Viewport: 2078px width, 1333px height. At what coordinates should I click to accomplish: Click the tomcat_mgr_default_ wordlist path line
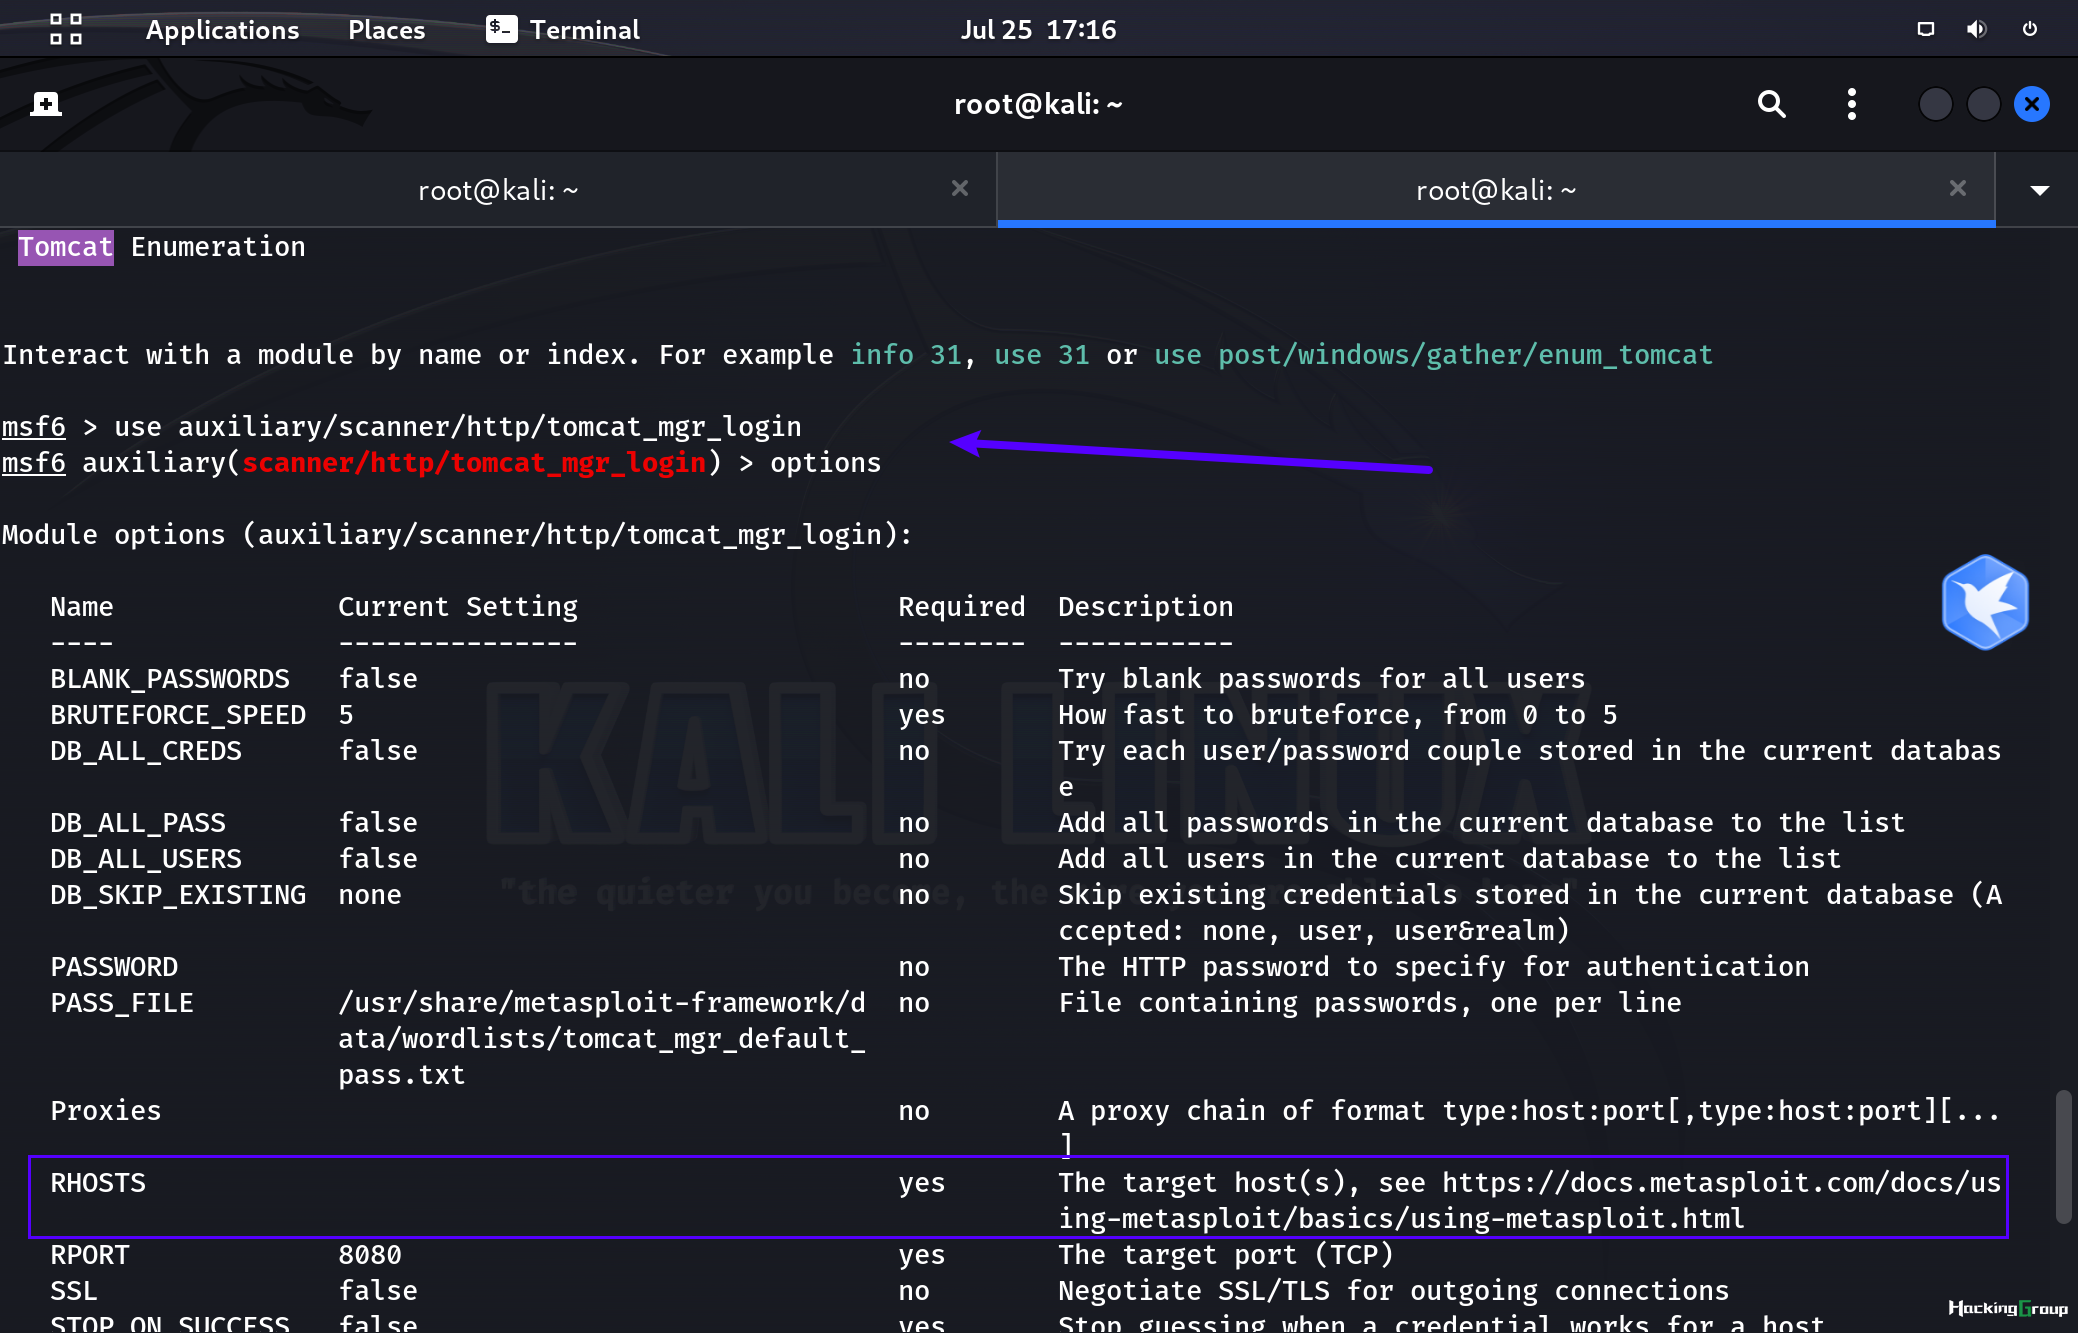click(602, 1039)
